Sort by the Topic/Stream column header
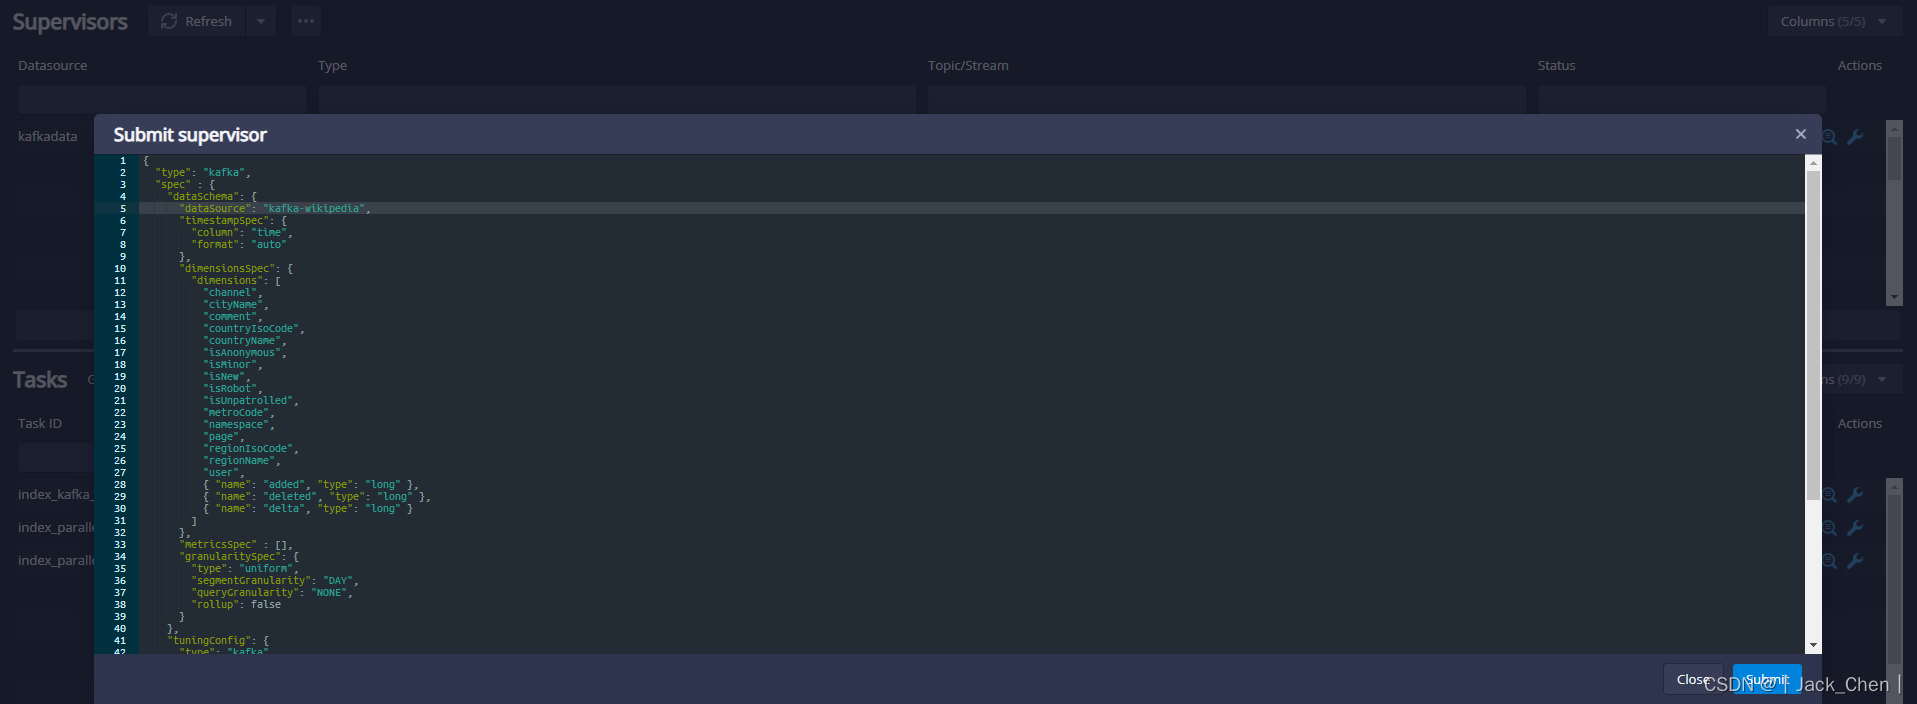1917x704 pixels. (968, 65)
